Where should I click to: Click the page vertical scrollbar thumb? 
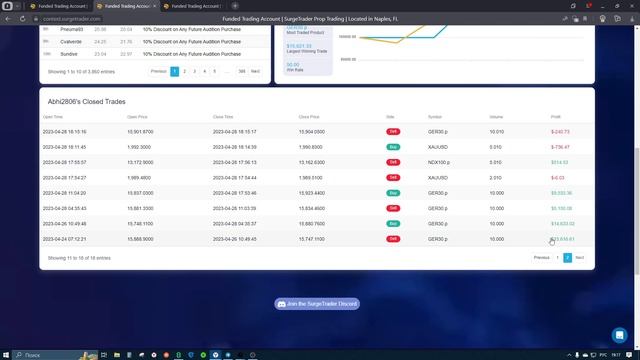(x=637, y=210)
